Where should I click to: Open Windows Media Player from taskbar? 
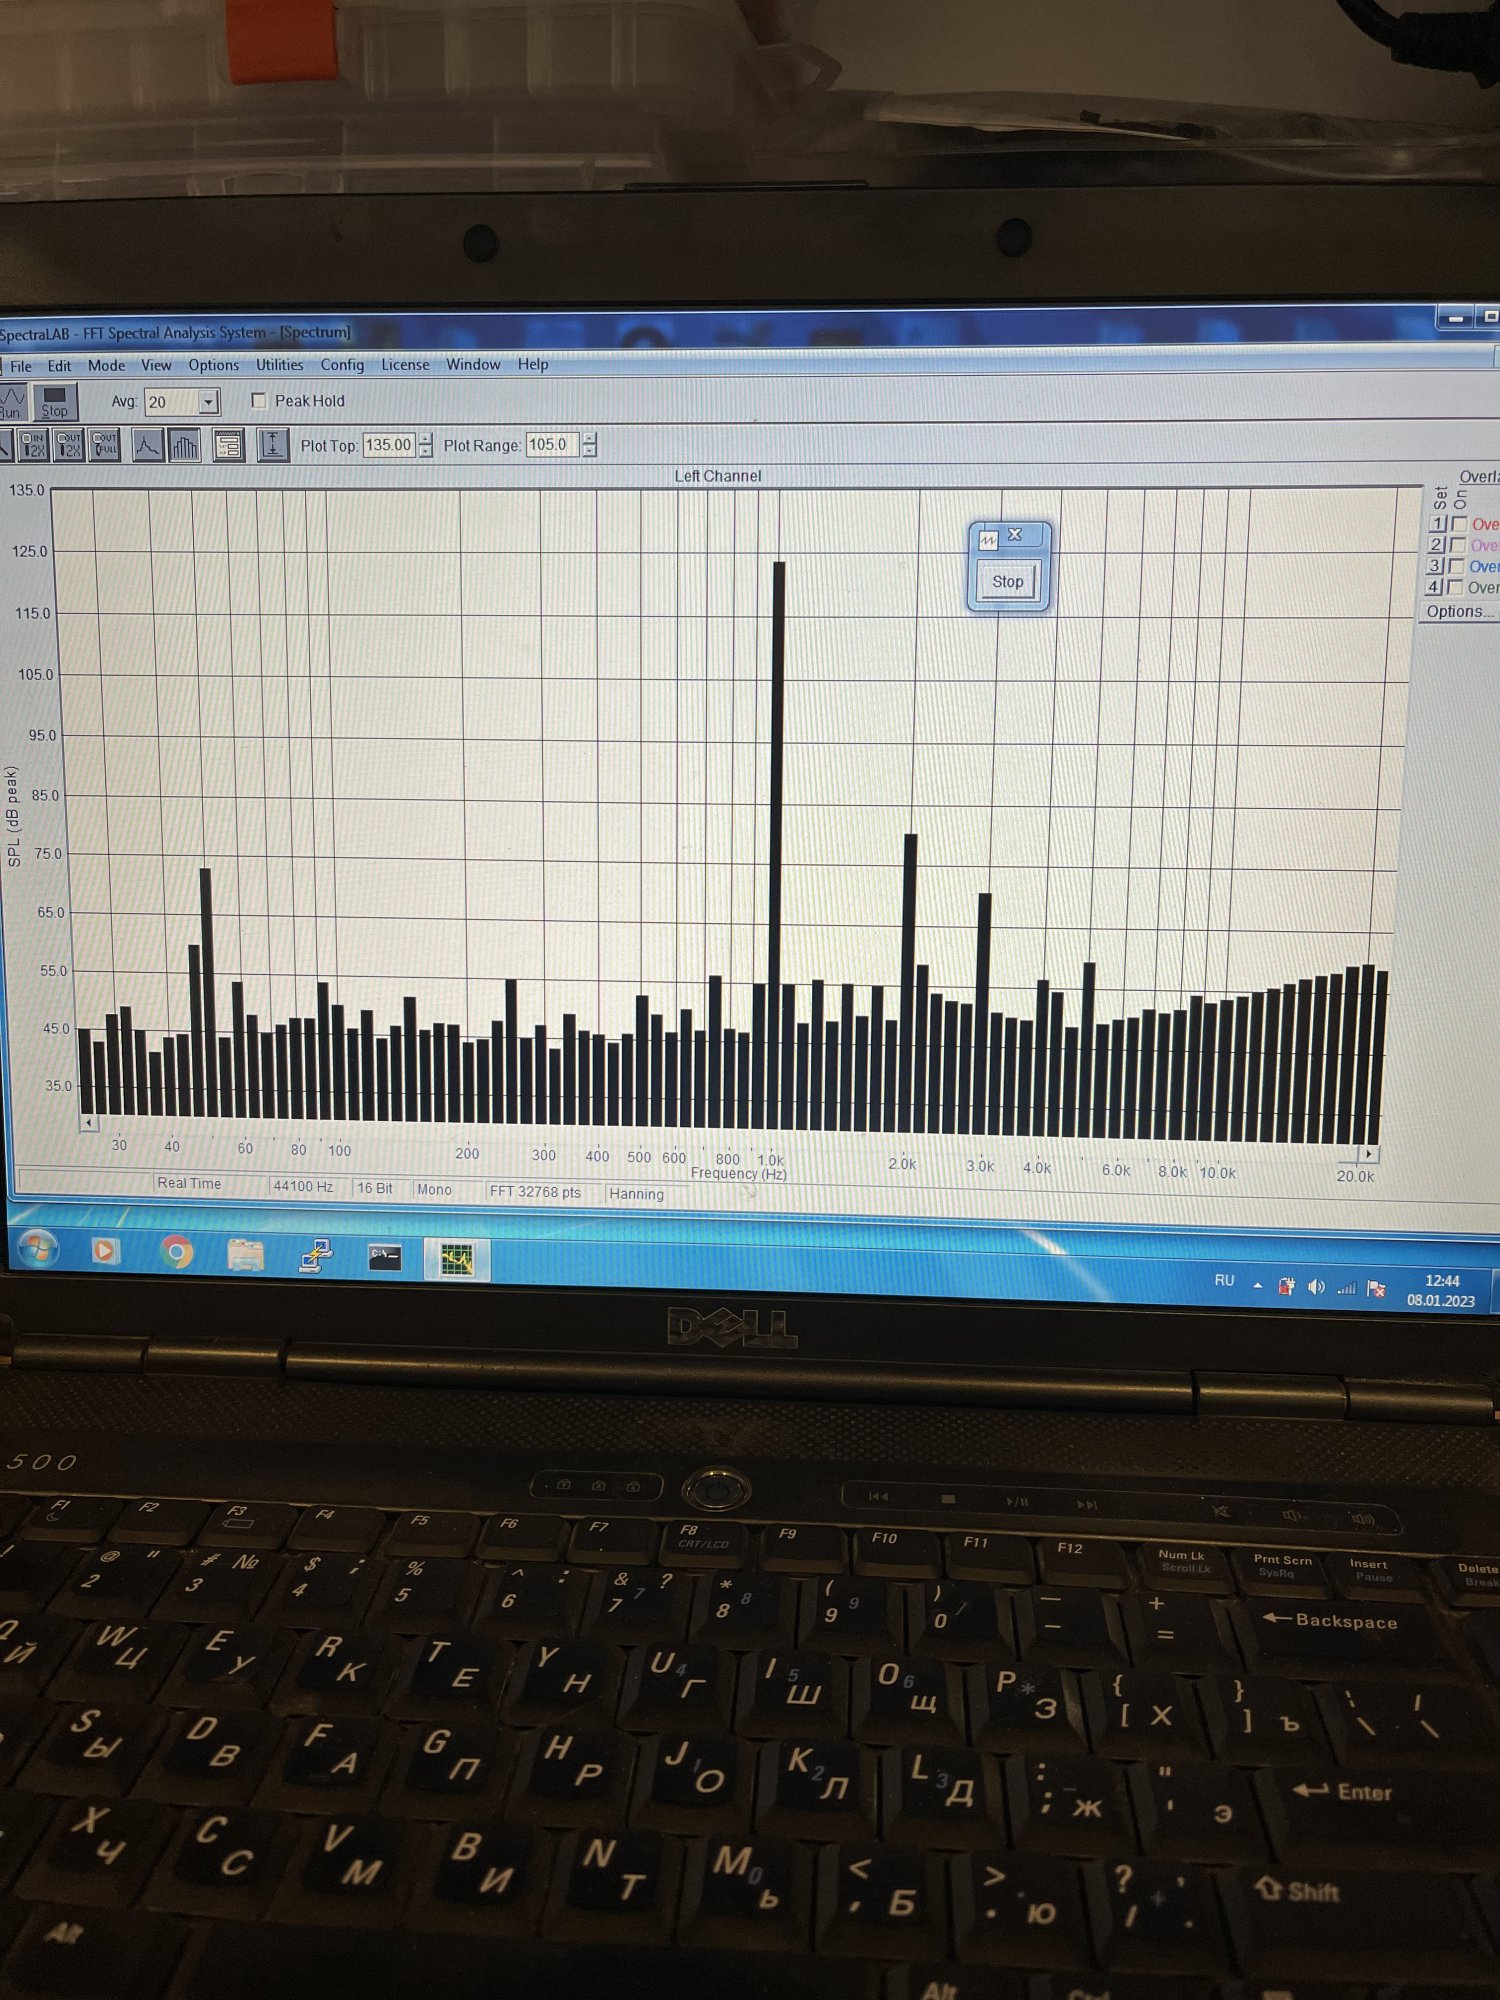tap(105, 1250)
